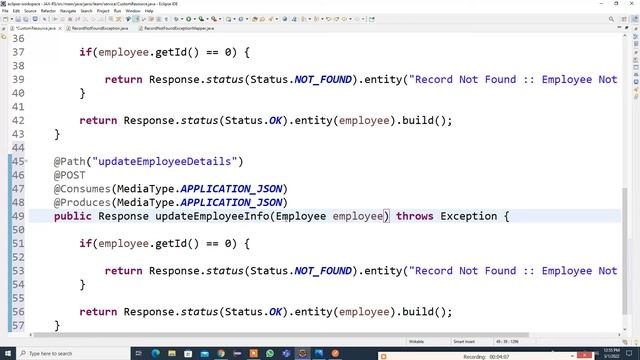Click the Coverage run icon
640x360 pixels.
point(201,19)
